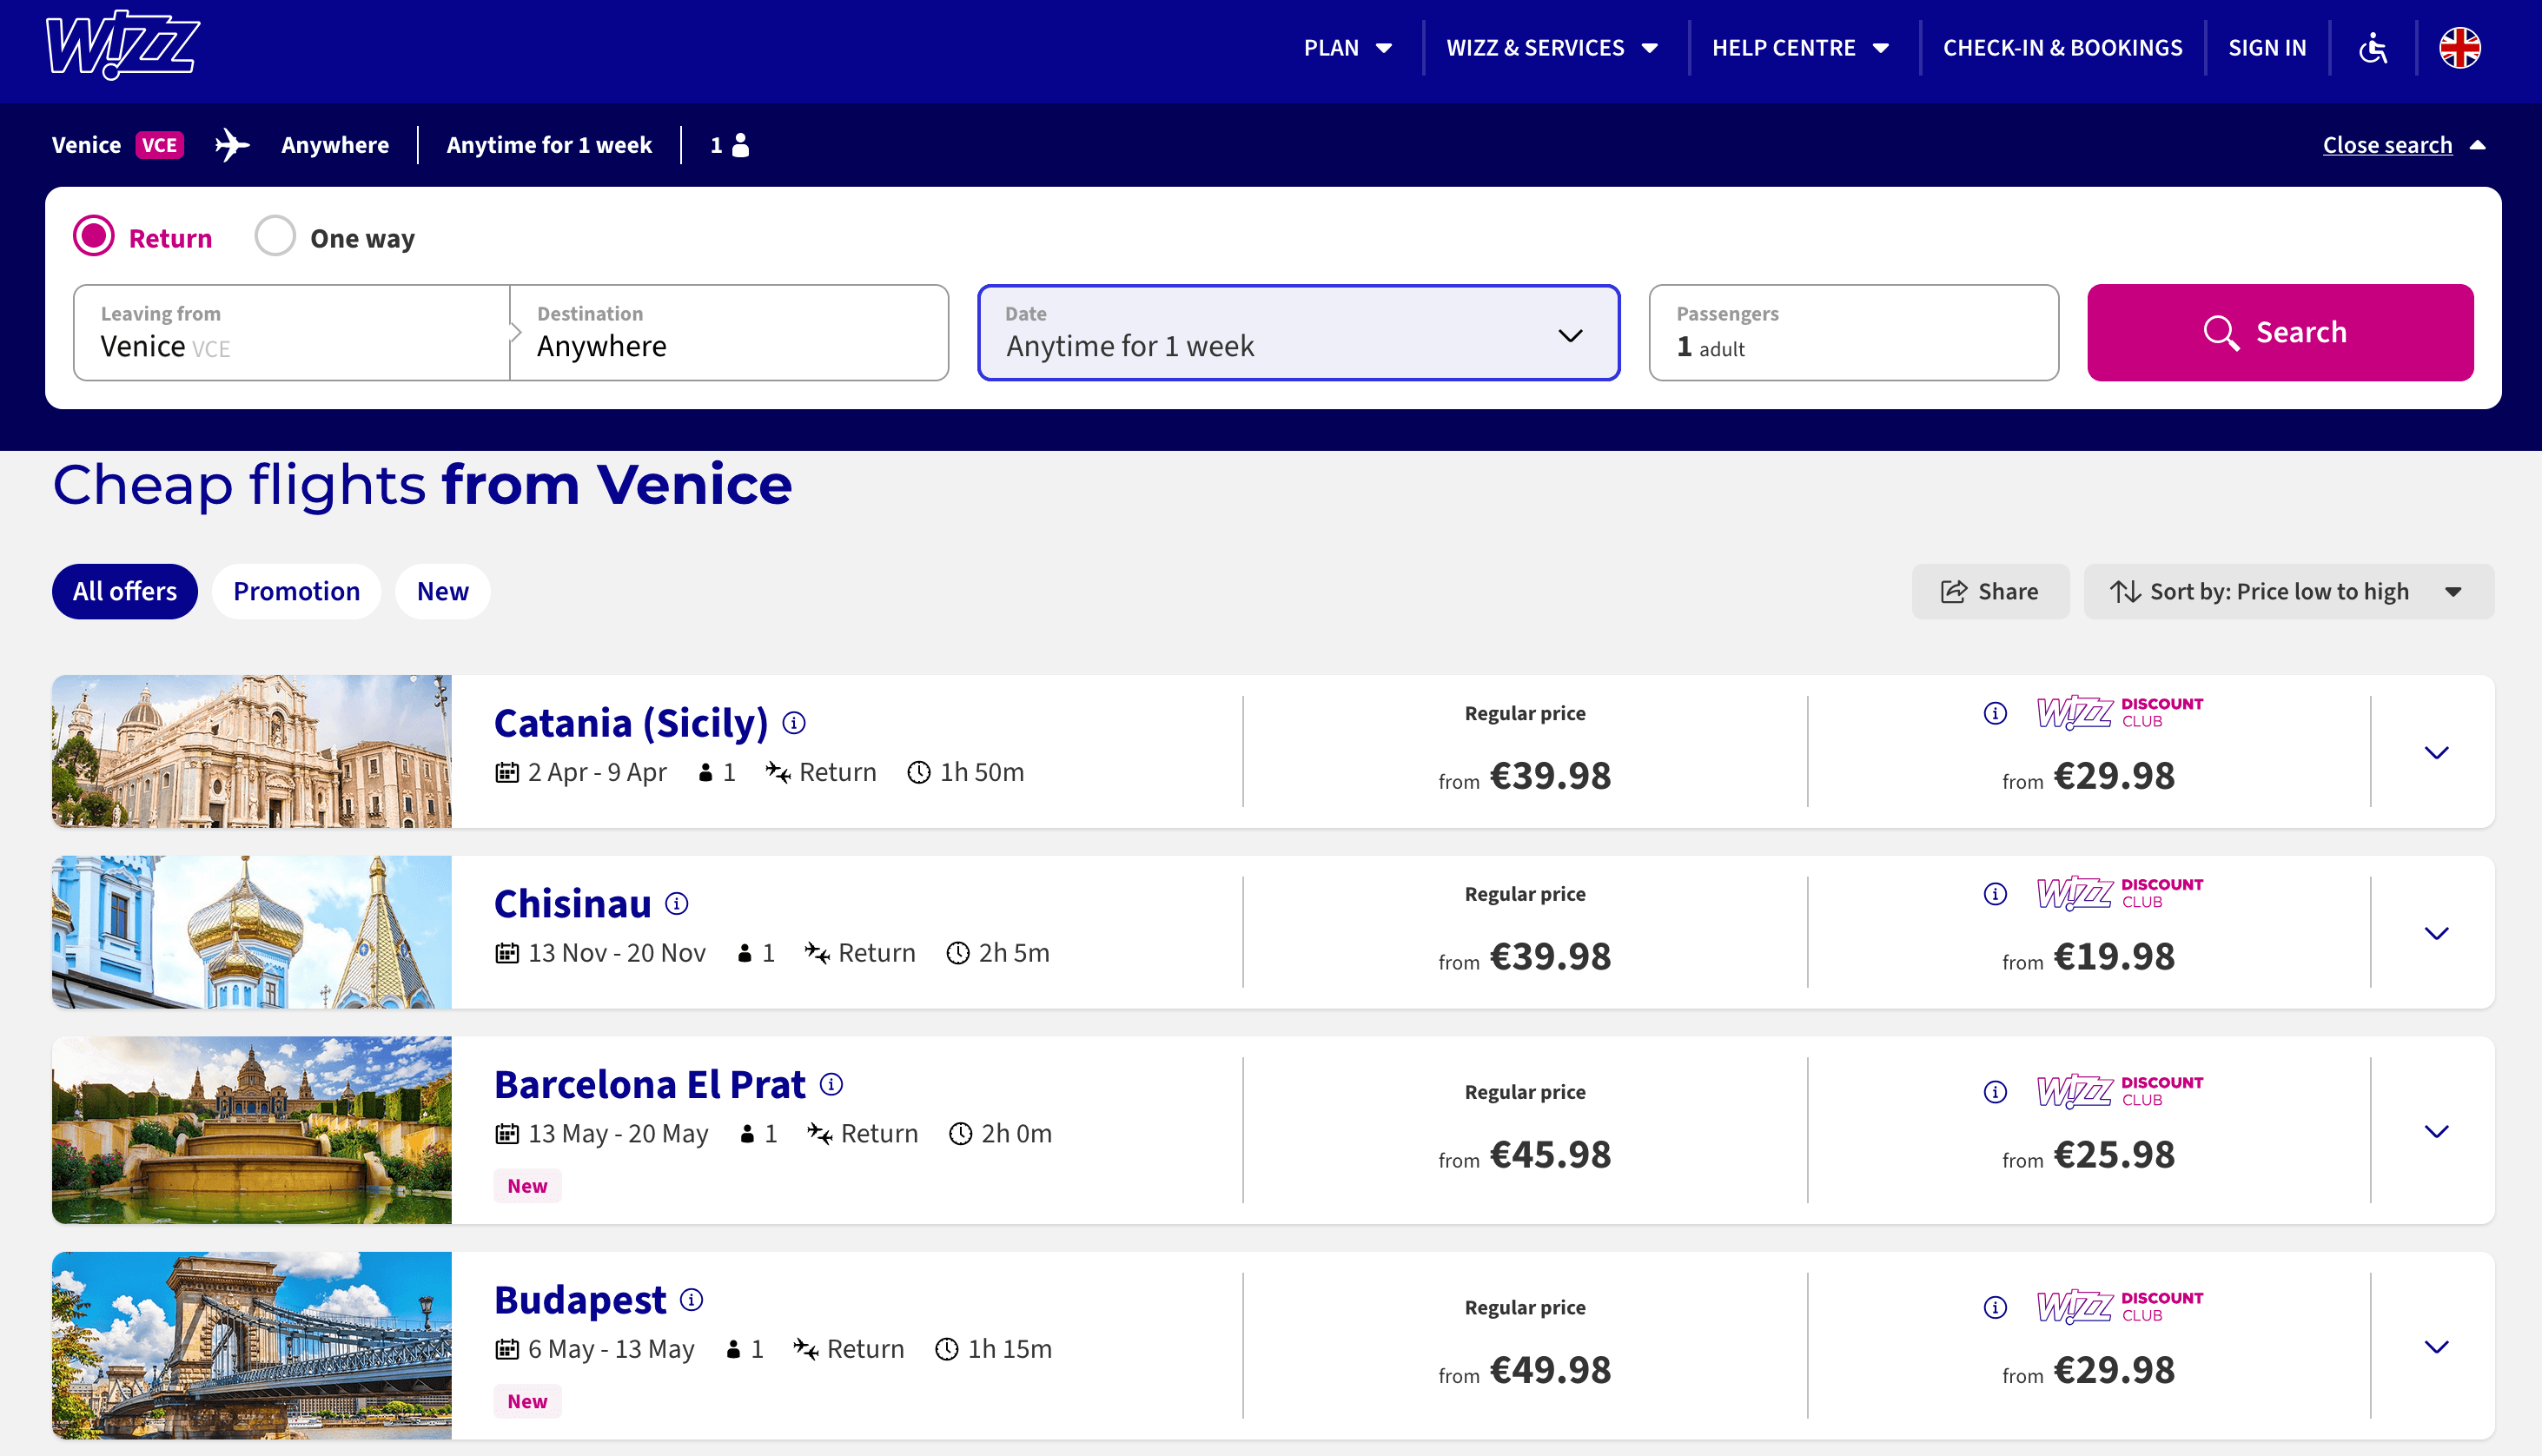Select the Return radio button

[96, 237]
